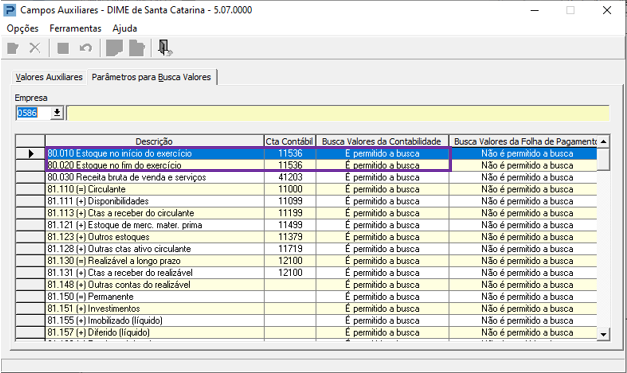Click Cta Contábil value 11000

[x=290, y=189]
